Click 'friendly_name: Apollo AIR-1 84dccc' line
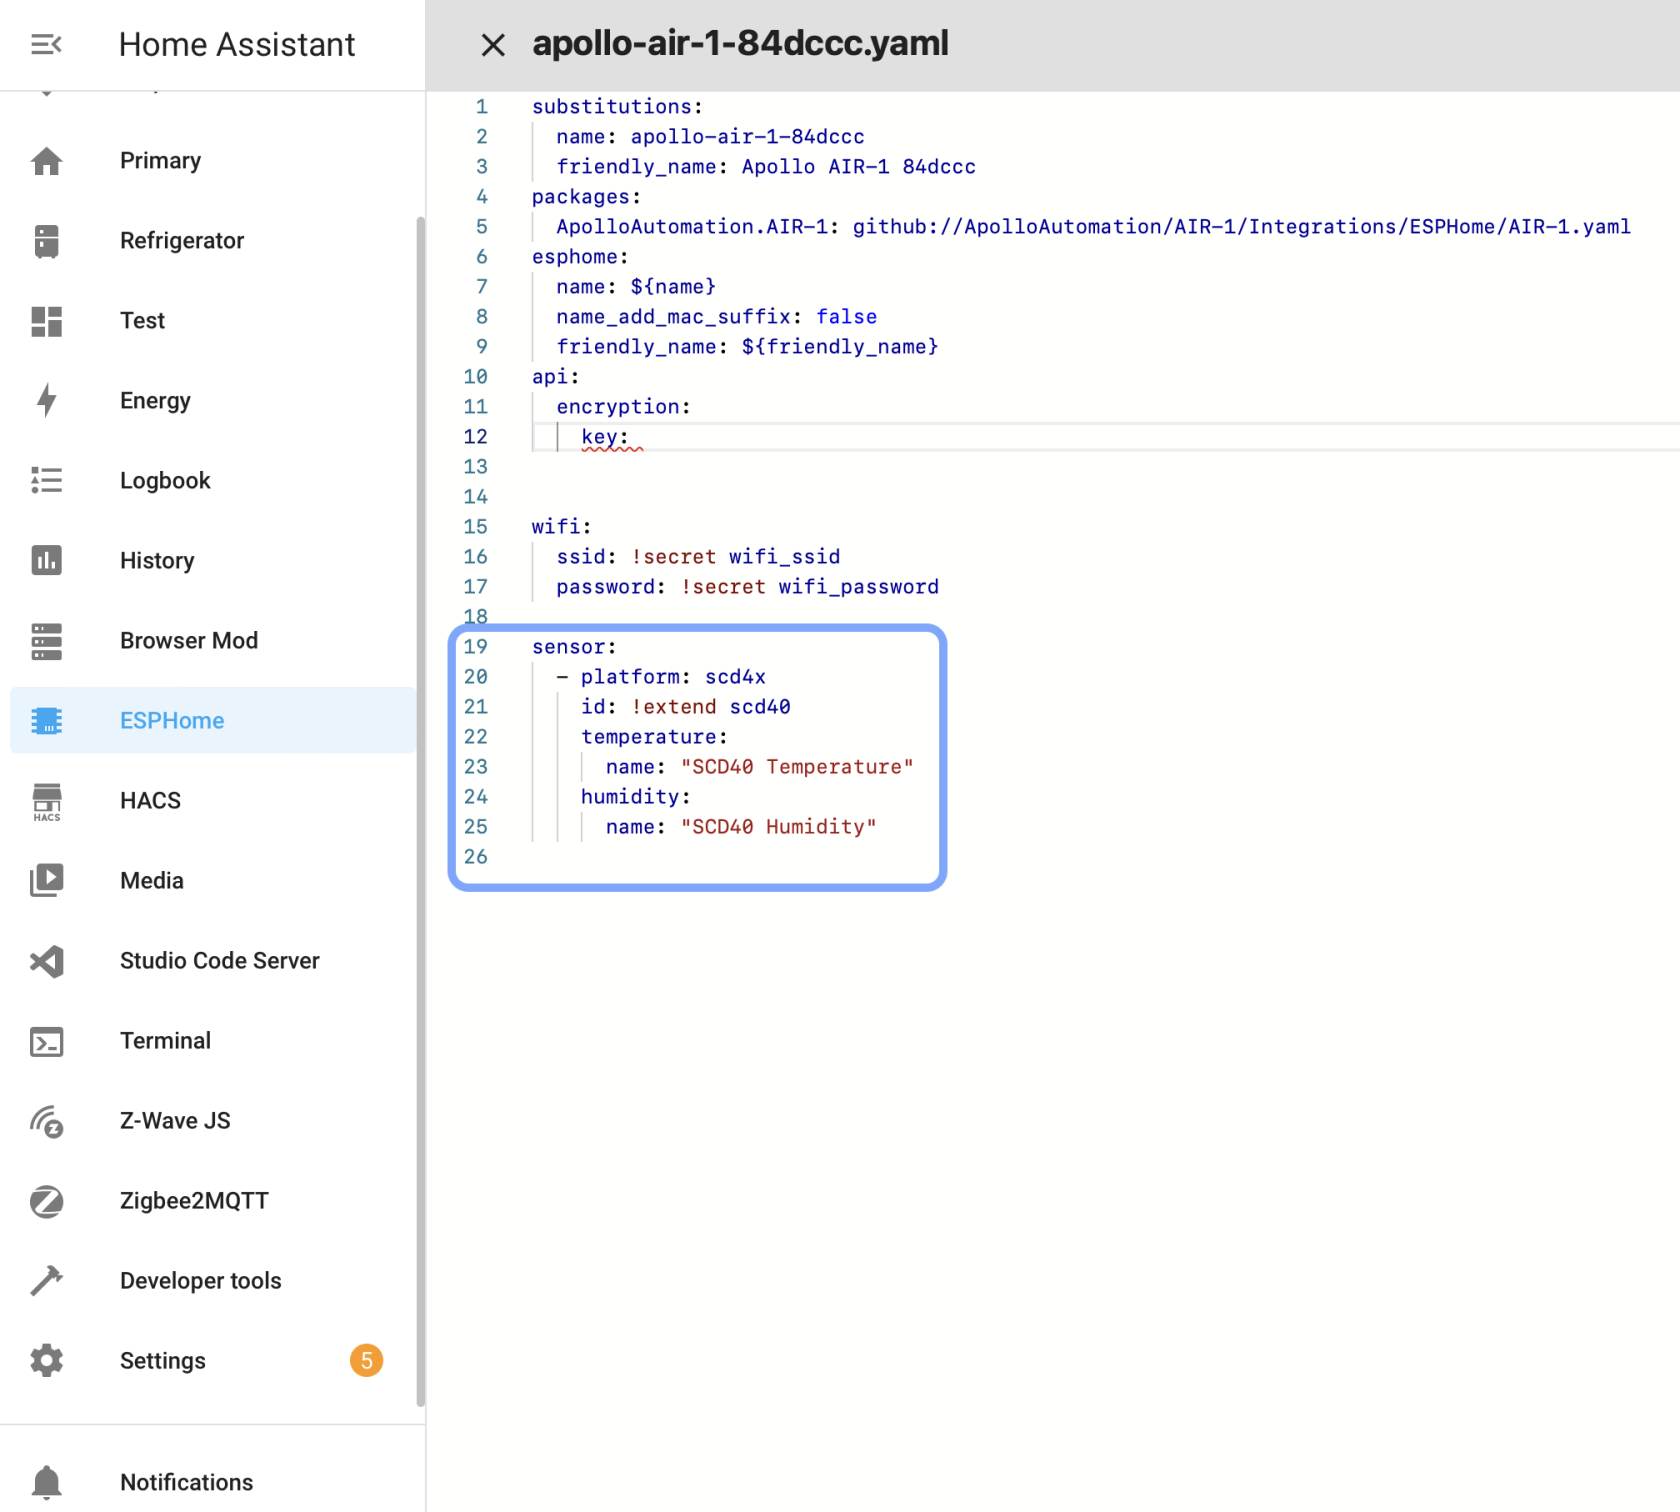The height and width of the screenshot is (1512, 1680). [766, 167]
